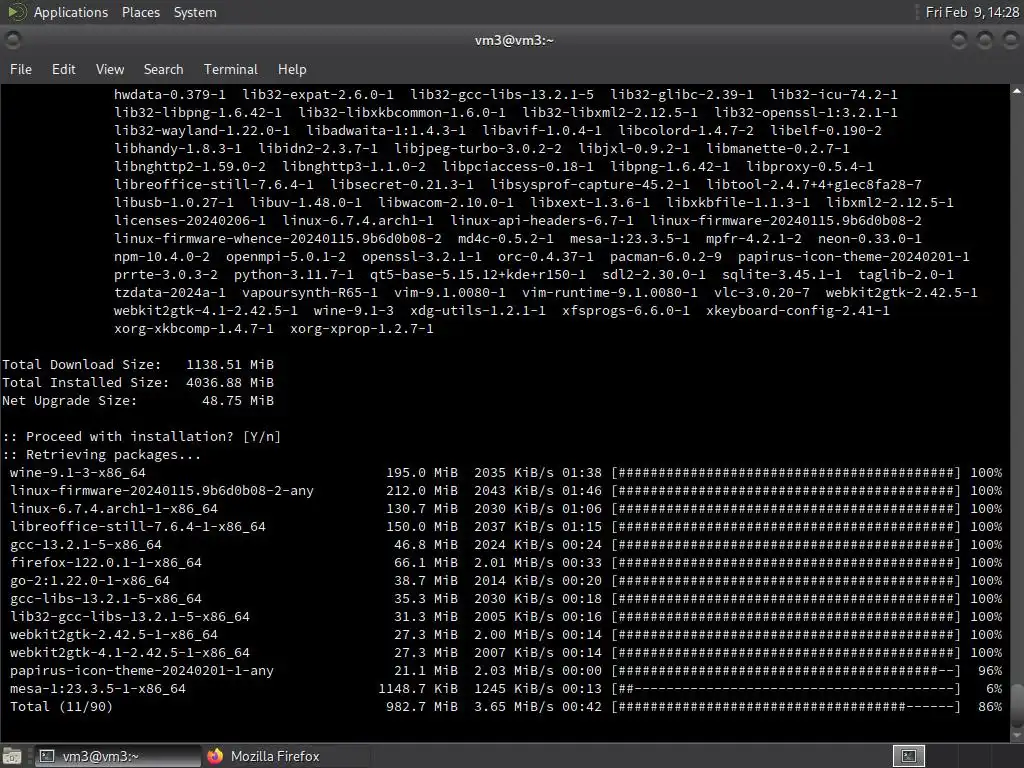The height and width of the screenshot is (768, 1024).
Task: Select the active workspace in the workspace switcher
Action: click(908, 756)
